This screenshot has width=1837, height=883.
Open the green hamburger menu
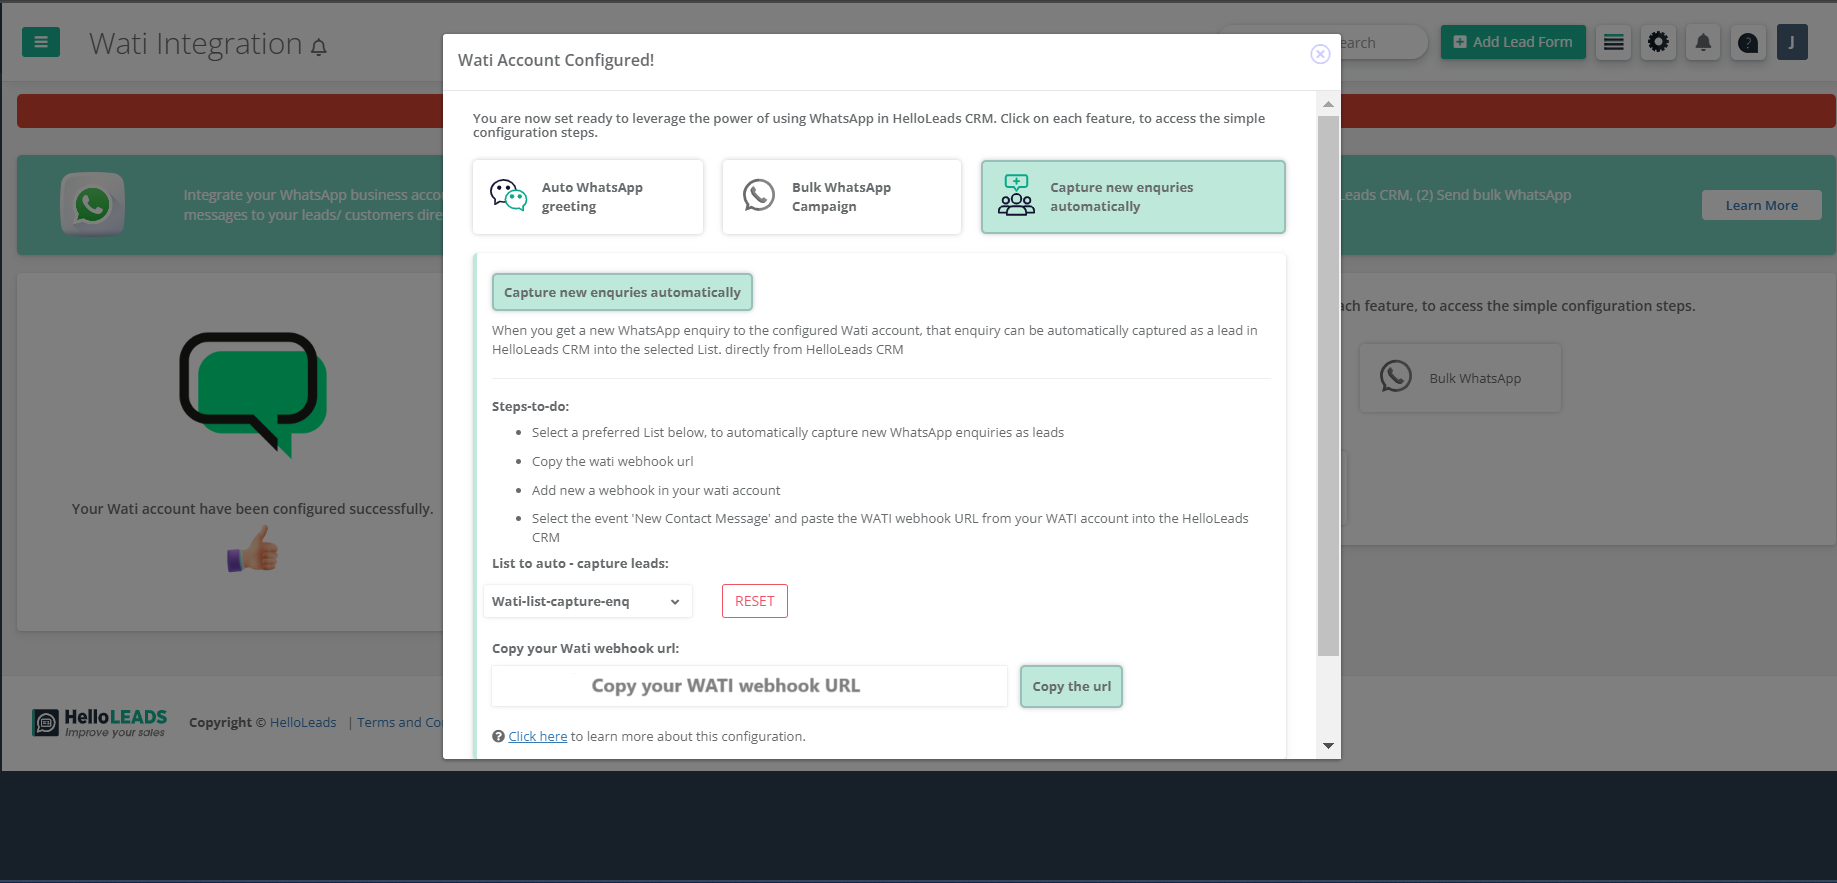(41, 42)
